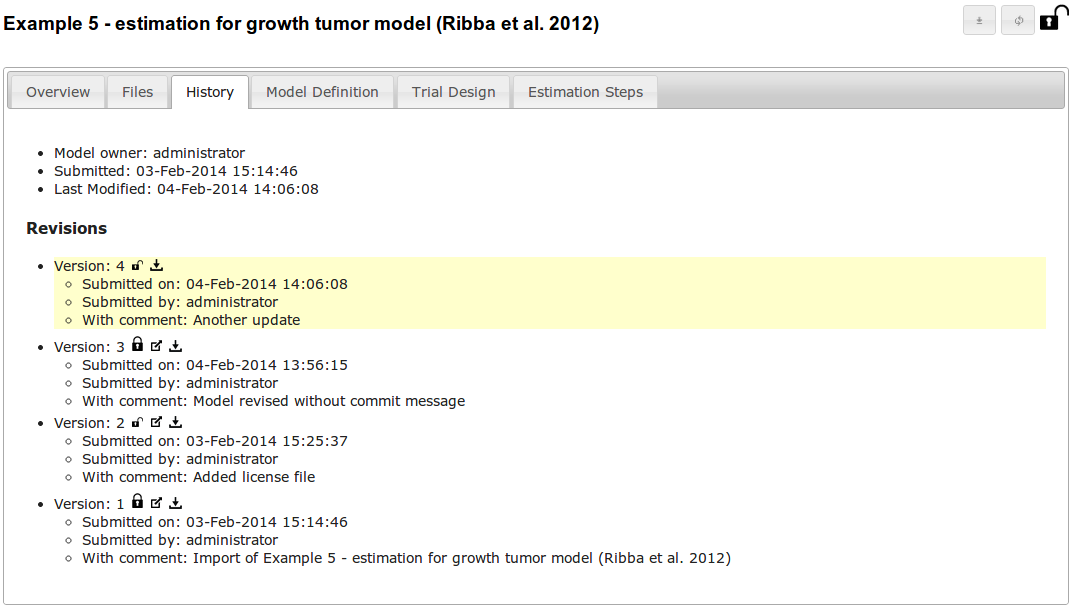Download the Version 1 revision archive
The width and height of the screenshot is (1080, 610).
click(175, 502)
